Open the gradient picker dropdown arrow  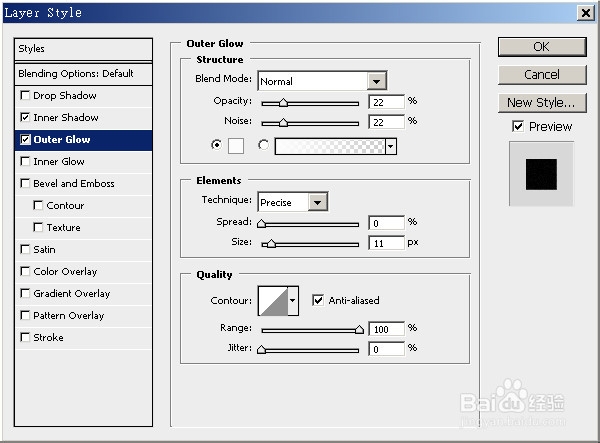(x=390, y=146)
